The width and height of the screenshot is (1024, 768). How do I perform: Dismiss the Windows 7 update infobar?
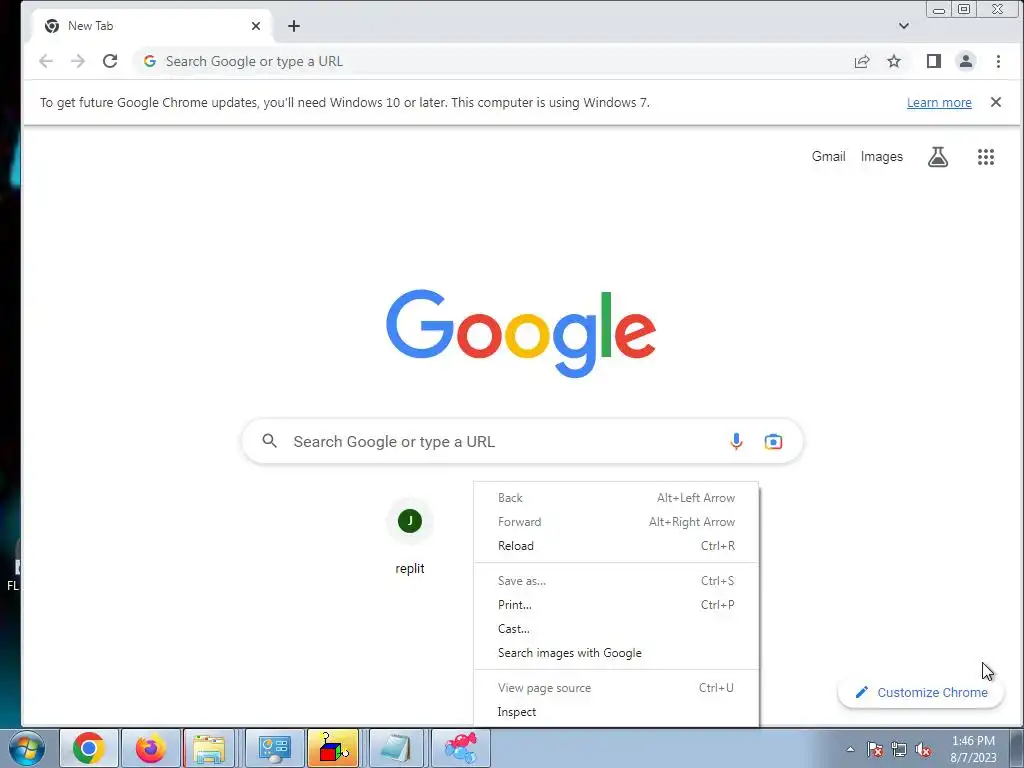tap(995, 102)
